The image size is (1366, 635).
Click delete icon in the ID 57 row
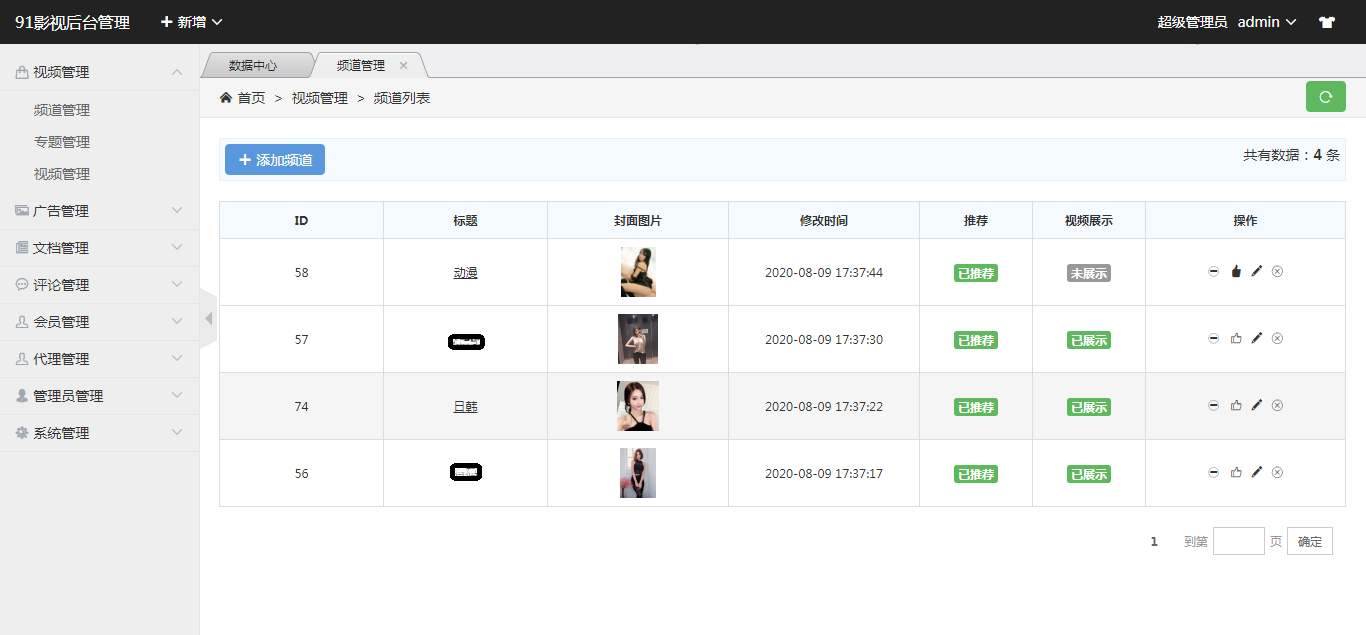[x=1277, y=338]
